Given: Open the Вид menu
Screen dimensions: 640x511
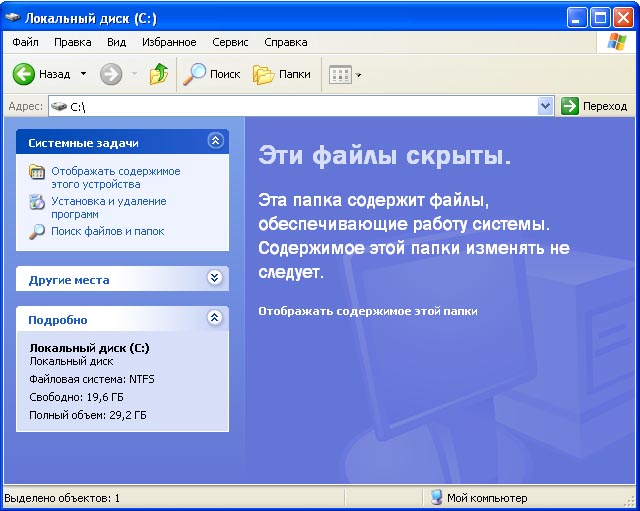Looking at the screenshot, I should (x=116, y=42).
